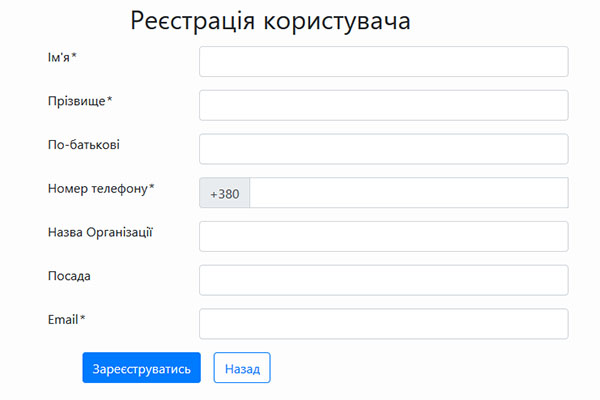Click the Назад button
The width and height of the screenshot is (600, 400).
pos(242,368)
